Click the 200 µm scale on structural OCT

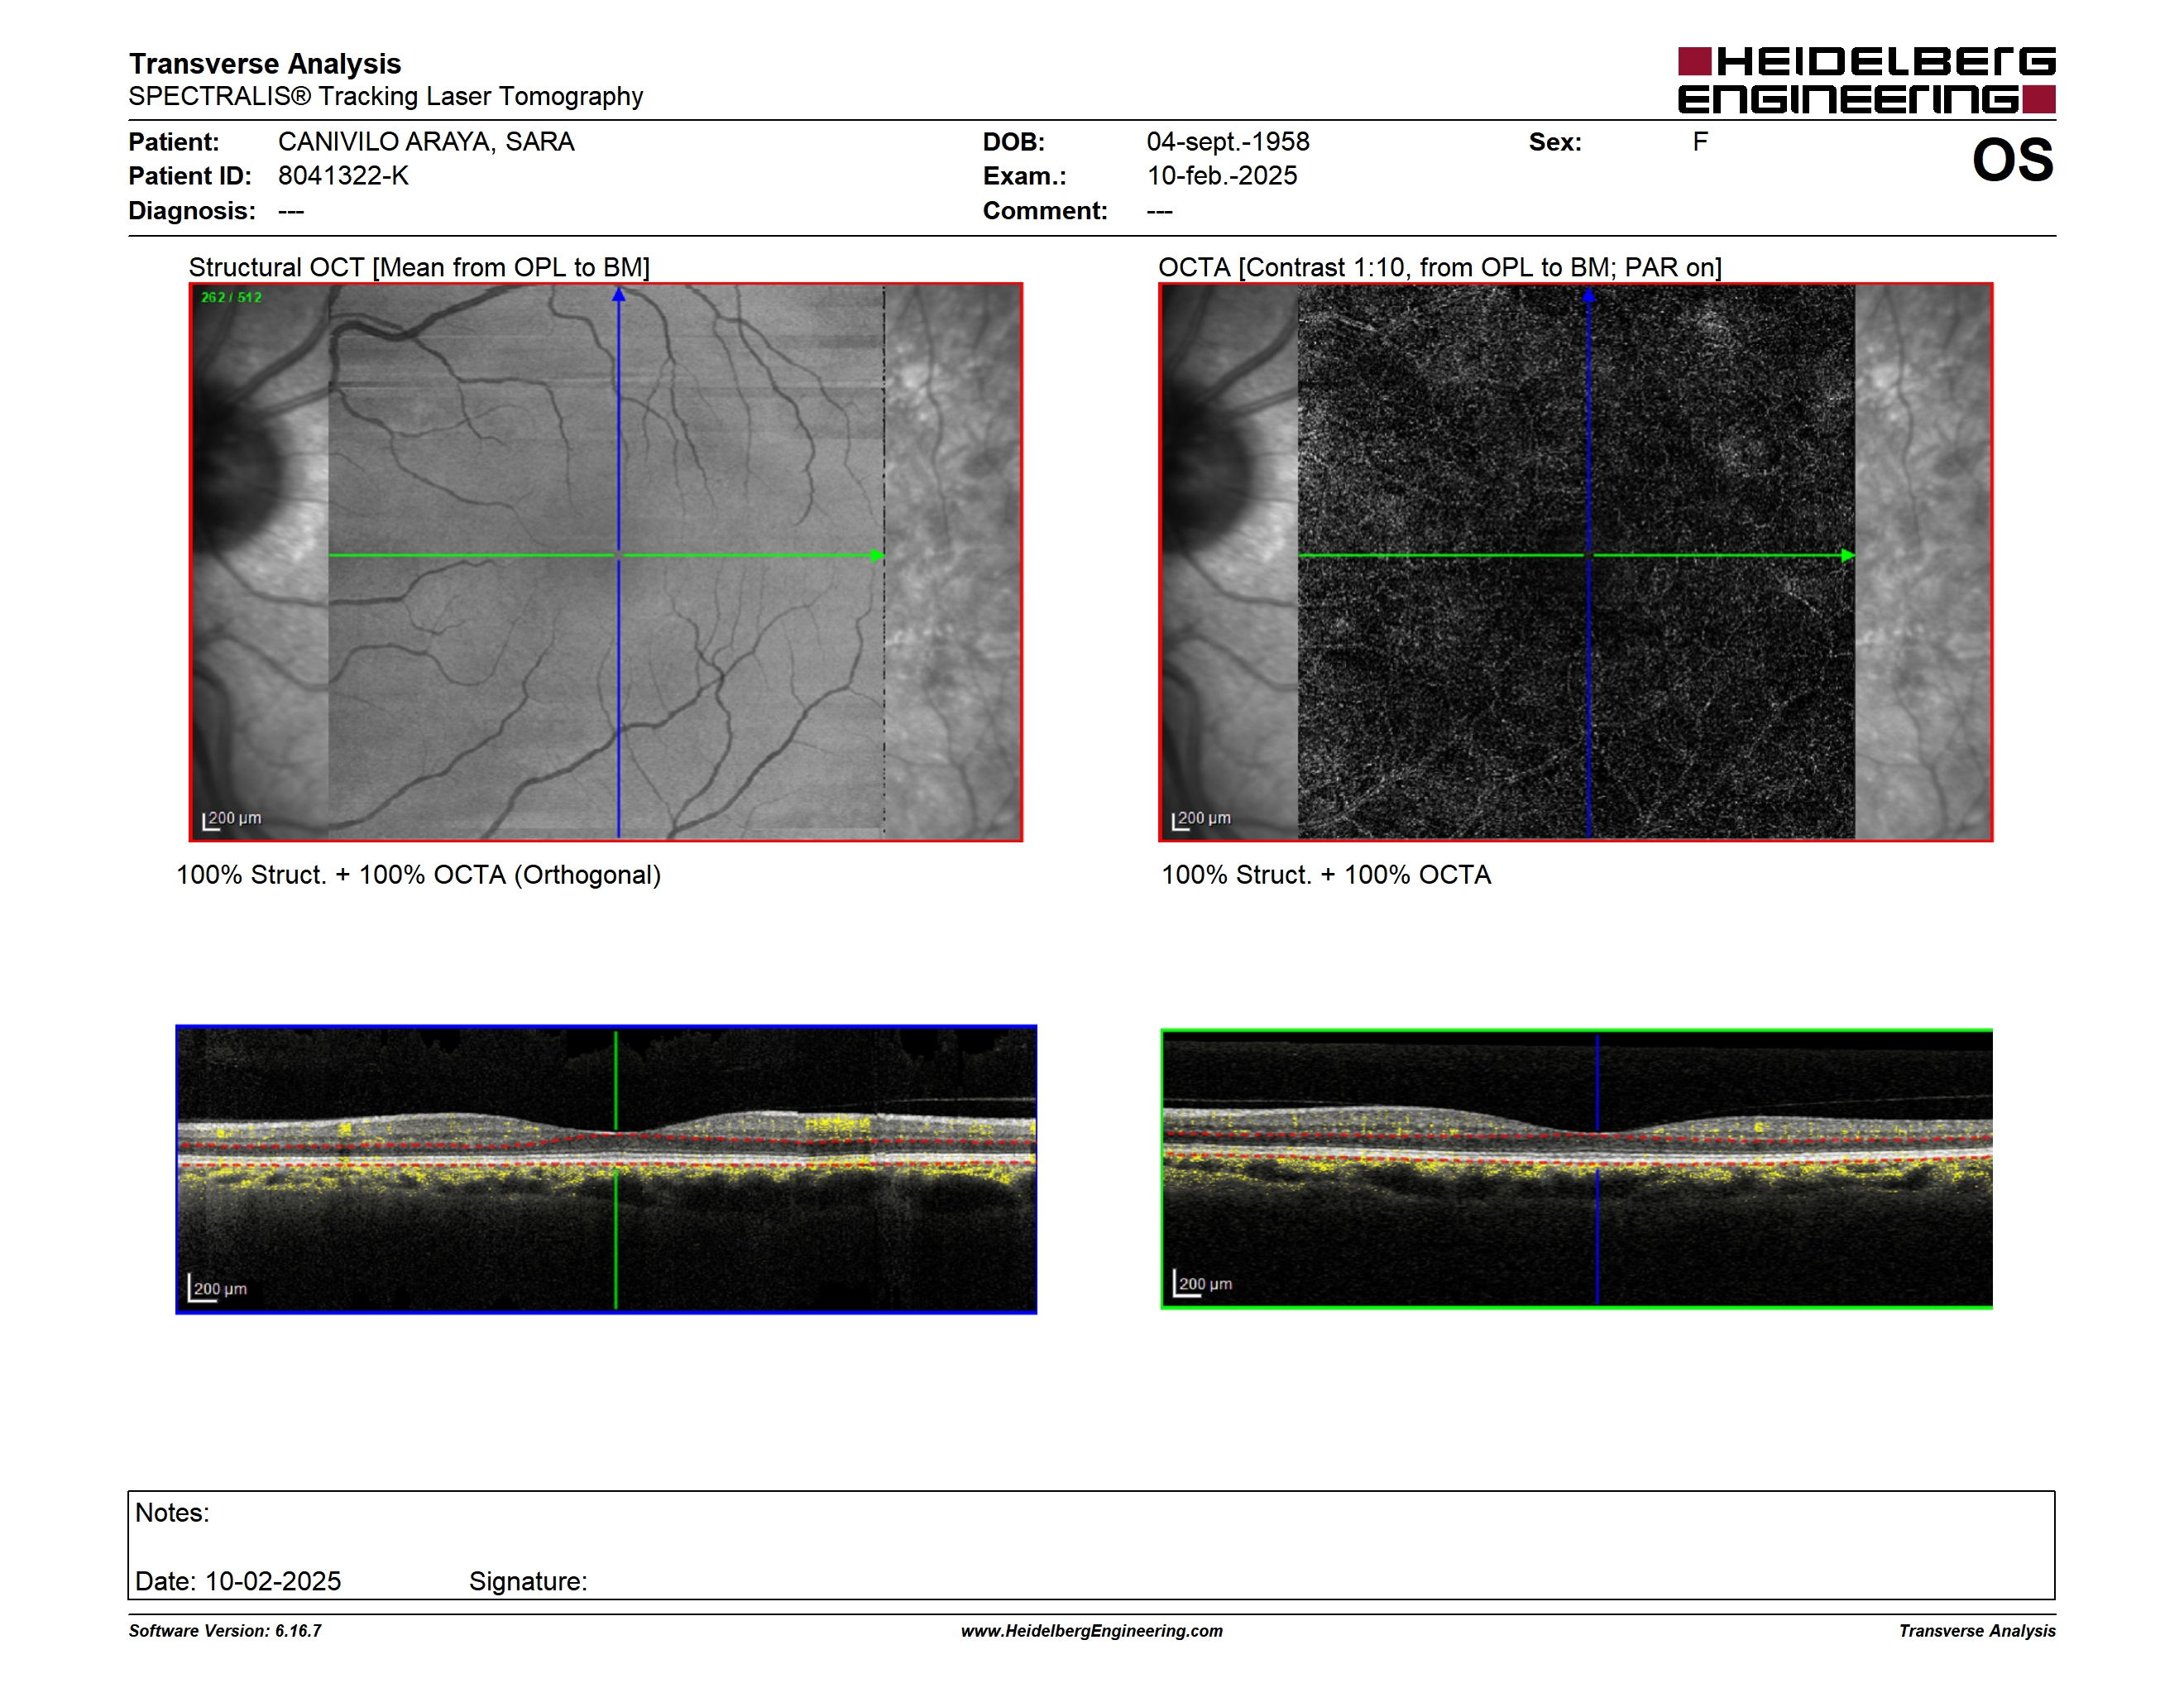[232, 819]
